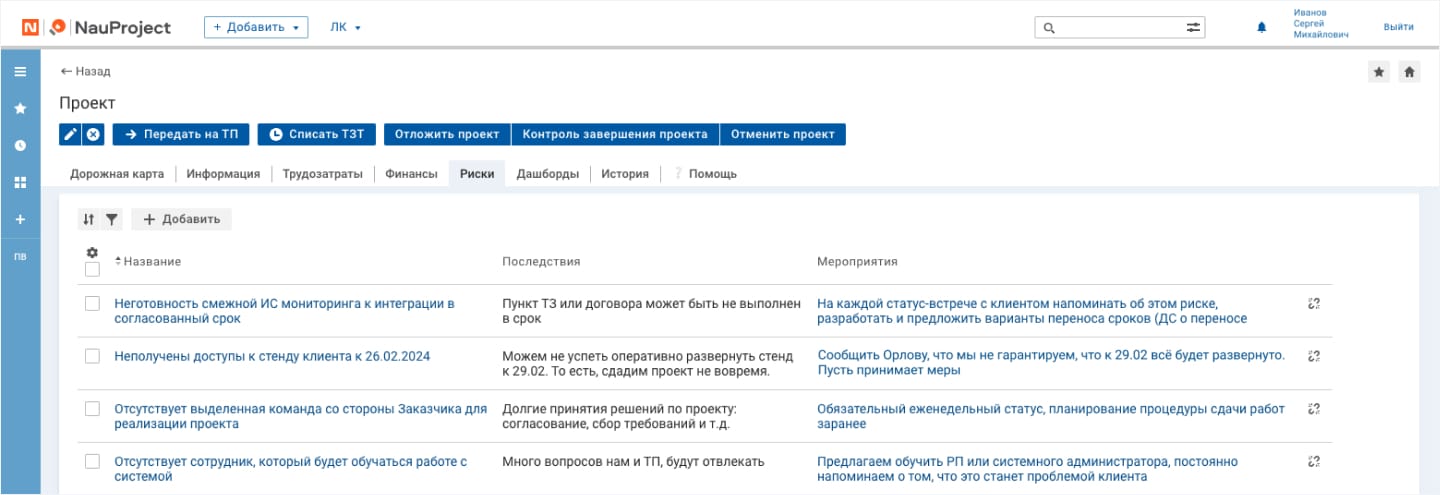Viewport: 1440px width, 495px height.
Task: Open favorites star in left sidebar
Action: pos(20,108)
